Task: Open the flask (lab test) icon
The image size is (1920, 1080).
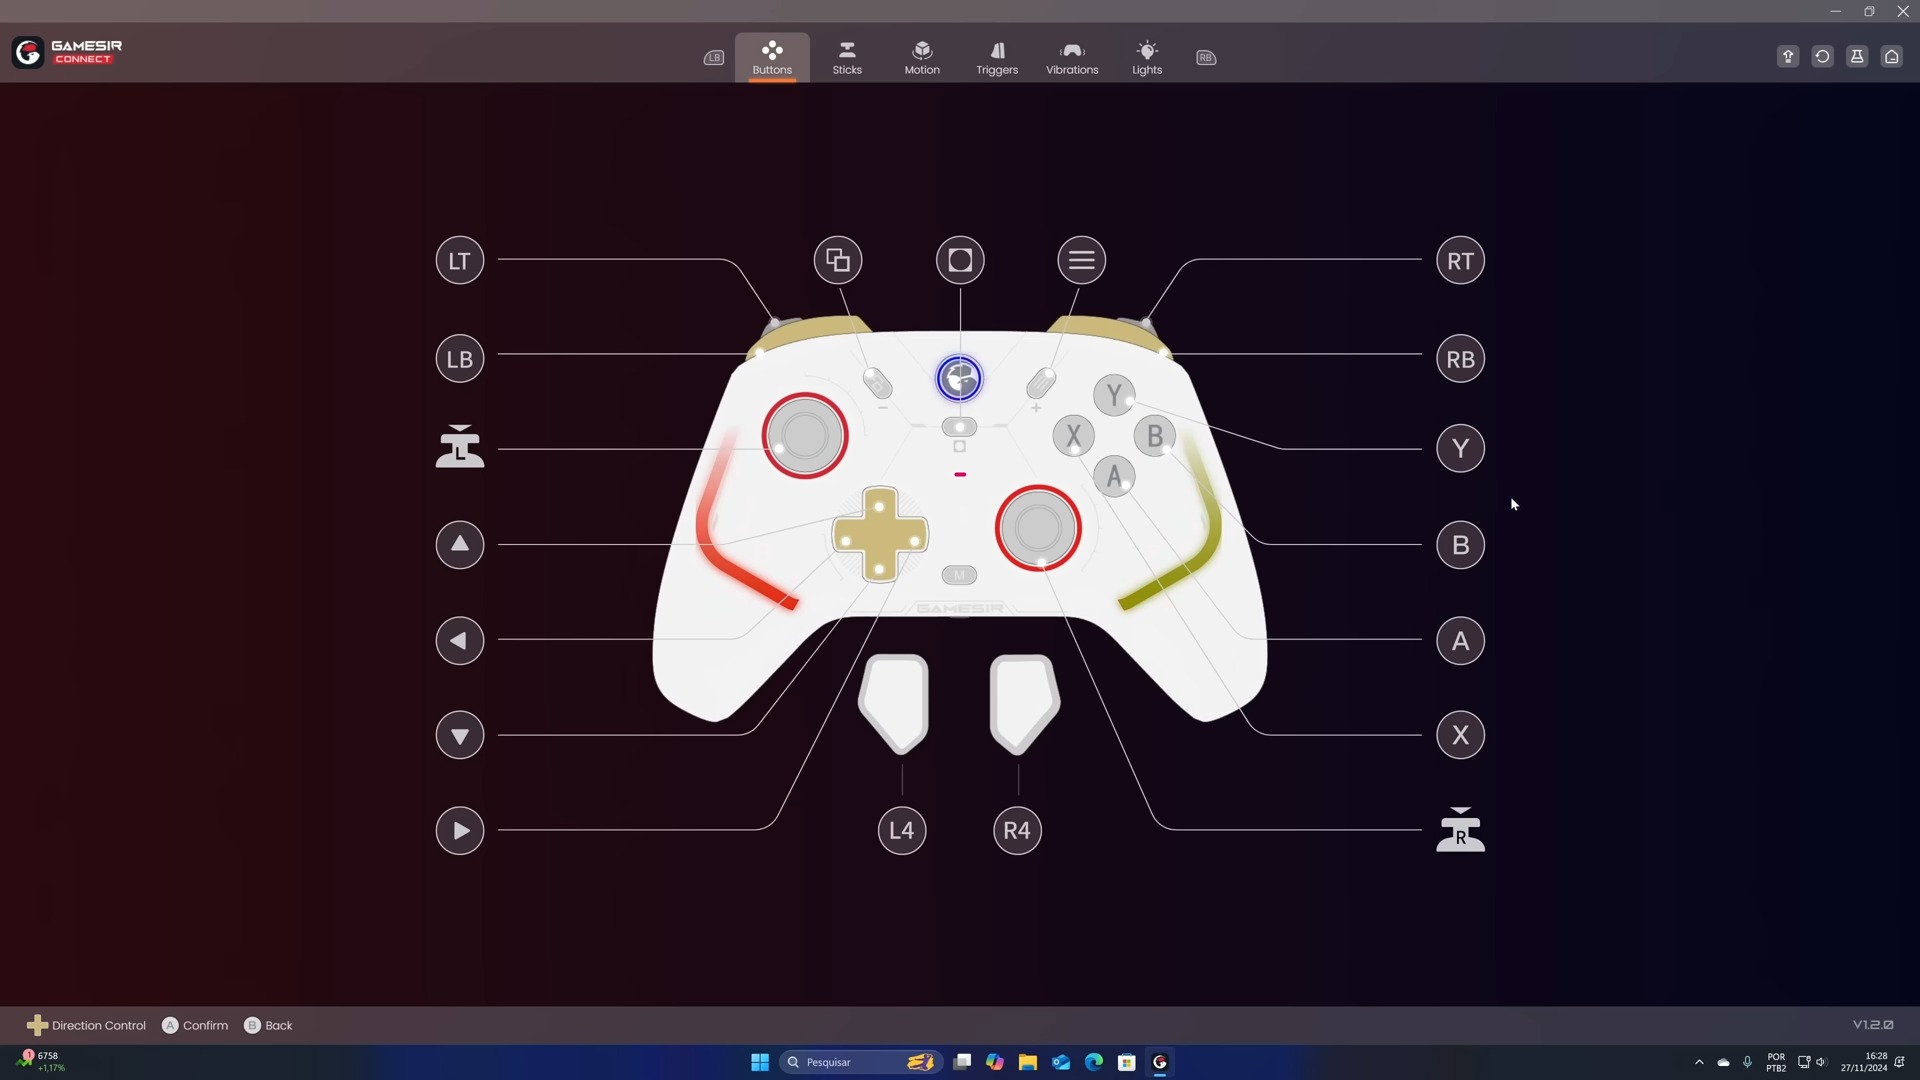Action: (x=1857, y=57)
